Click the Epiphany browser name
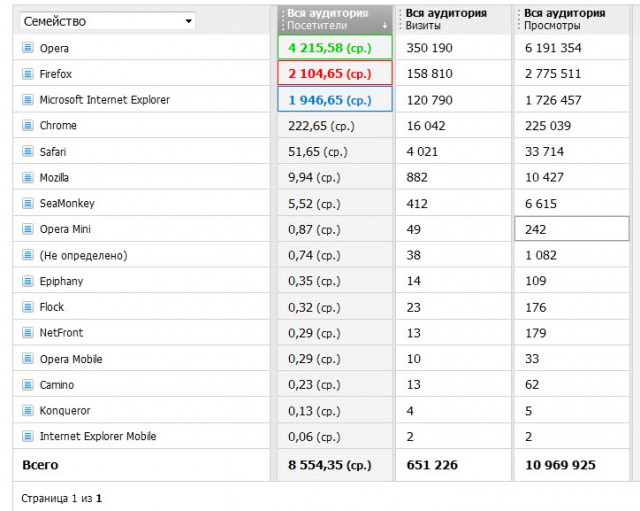The height and width of the screenshot is (511, 640). tap(61, 281)
